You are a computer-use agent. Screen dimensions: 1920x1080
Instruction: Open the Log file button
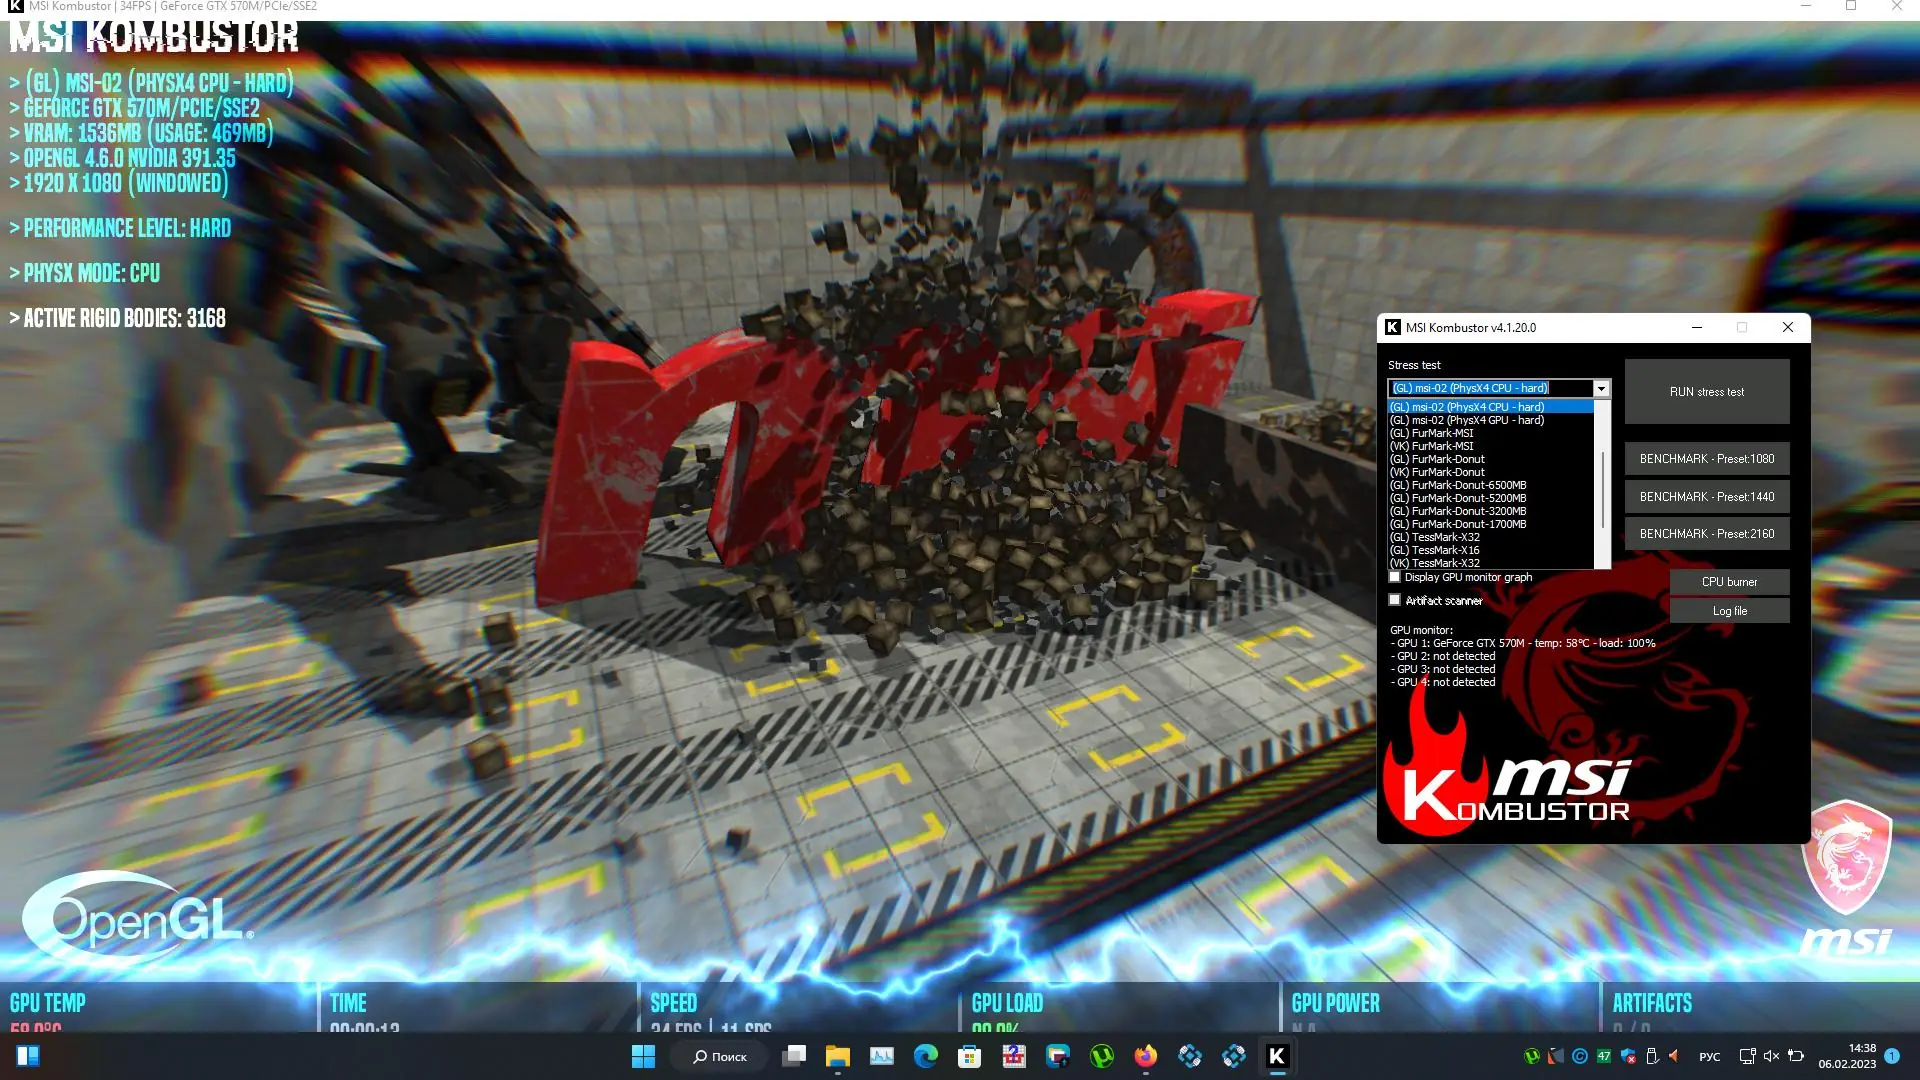(1729, 611)
